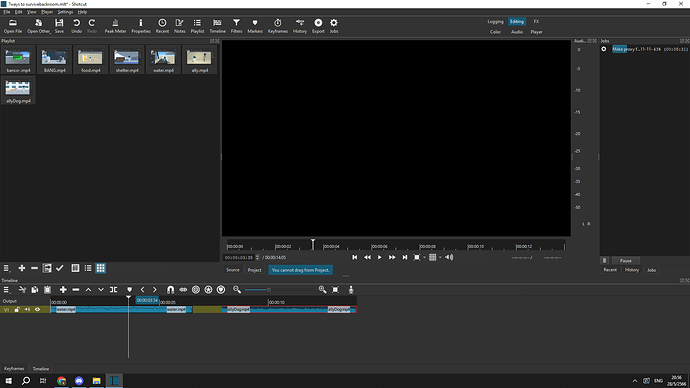
Task: Open the File menu
Action: [x=7, y=12]
